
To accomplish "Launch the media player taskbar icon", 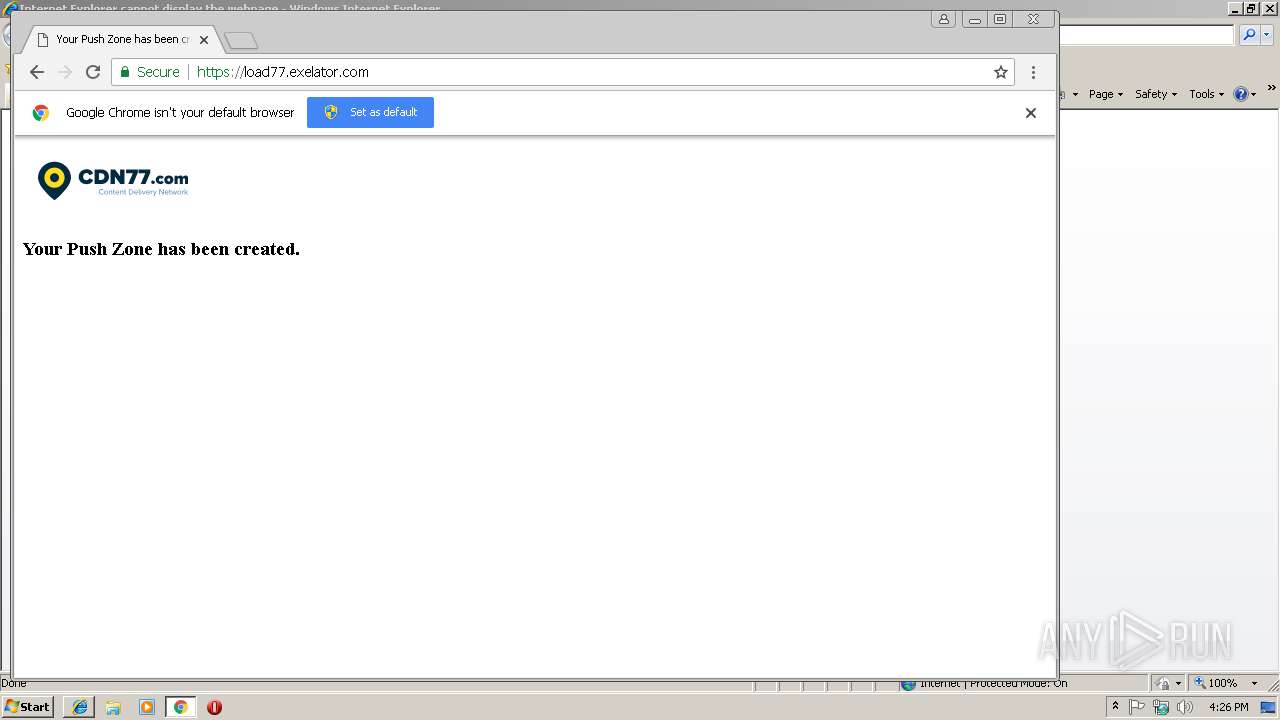I will tap(147, 707).
